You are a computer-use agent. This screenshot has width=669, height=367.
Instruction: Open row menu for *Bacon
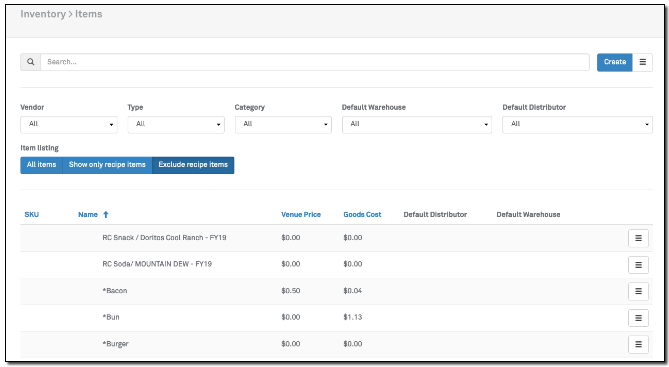[638, 291]
